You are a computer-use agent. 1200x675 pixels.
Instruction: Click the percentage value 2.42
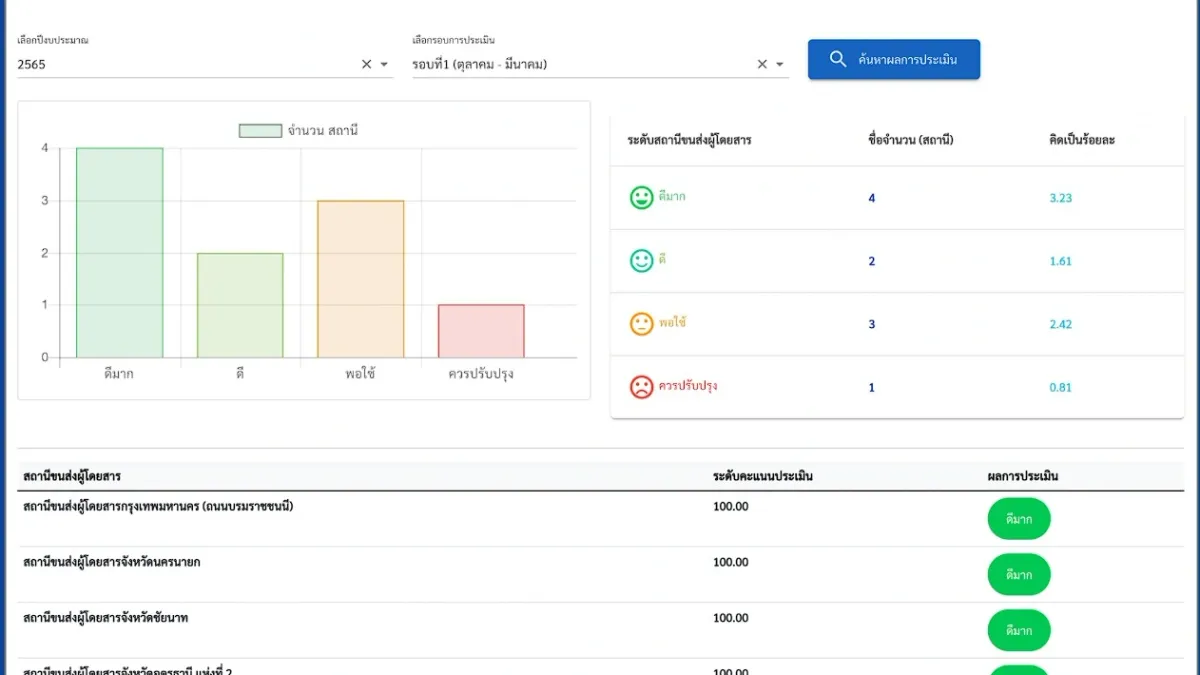1061,324
